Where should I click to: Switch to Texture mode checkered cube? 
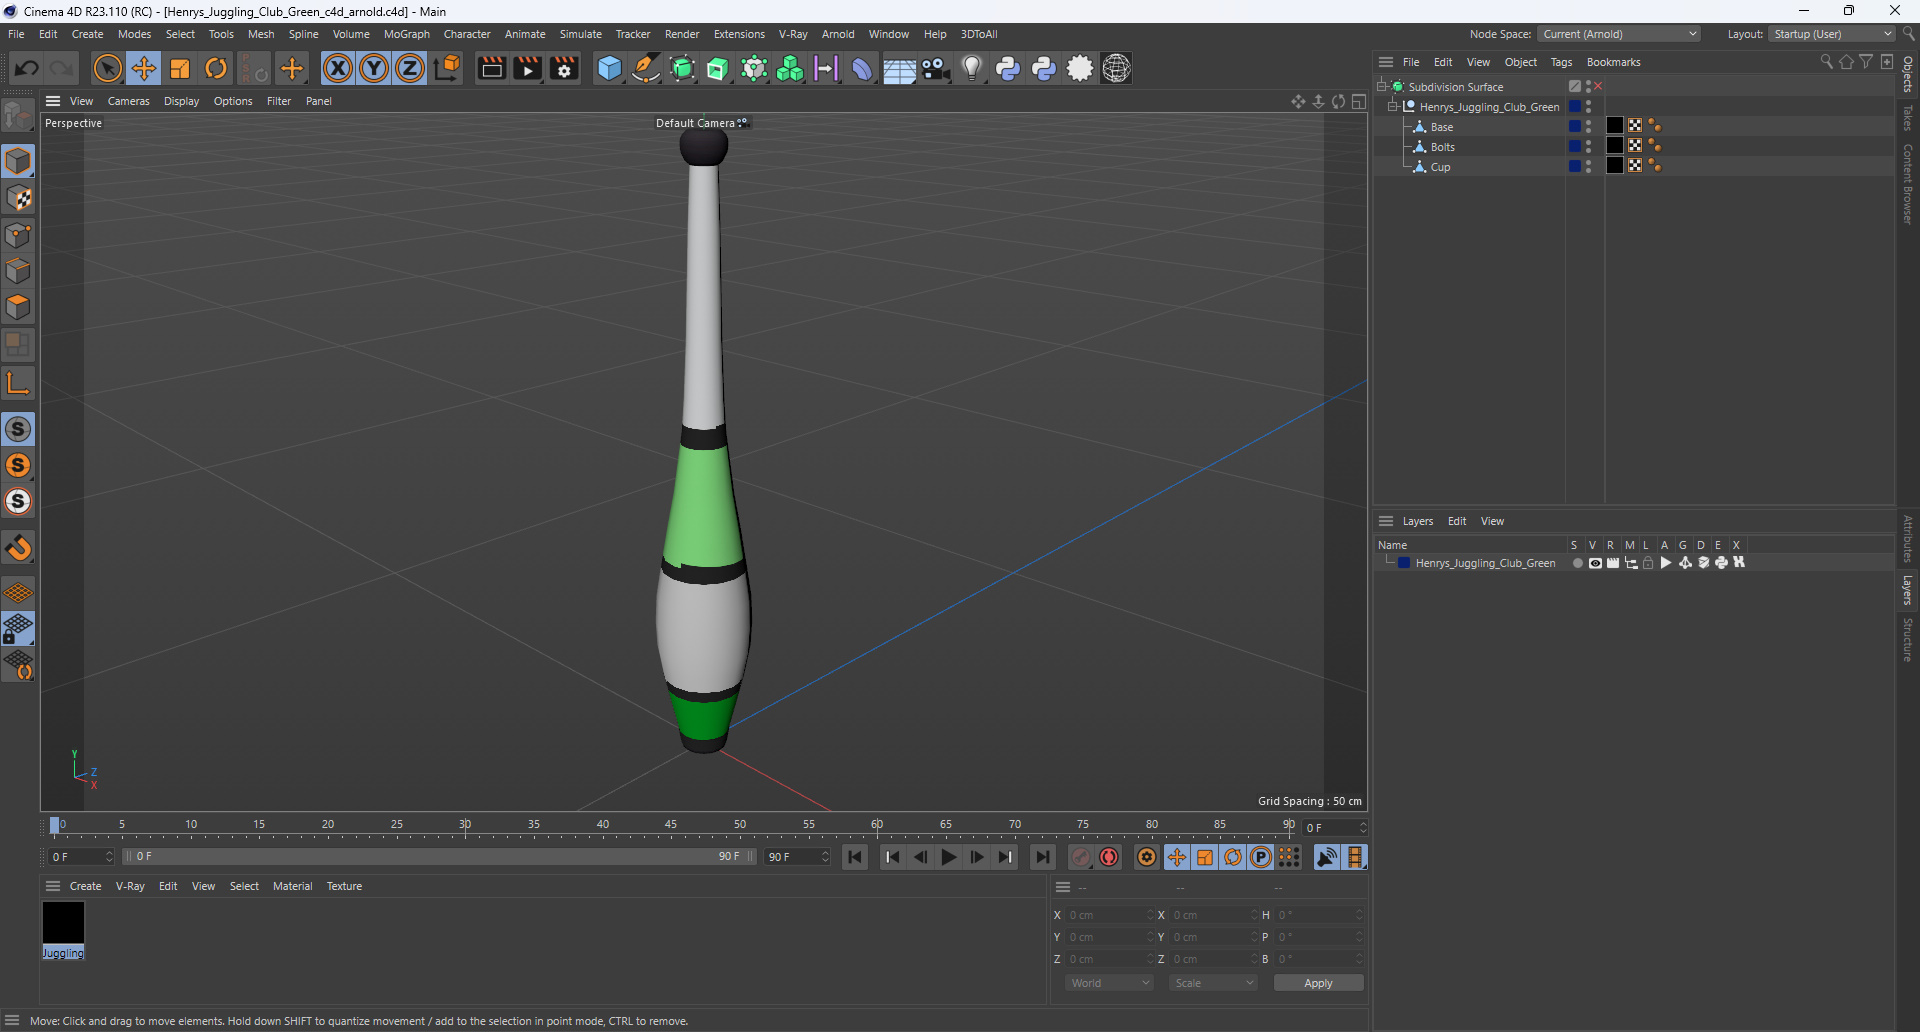tap(18, 198)
